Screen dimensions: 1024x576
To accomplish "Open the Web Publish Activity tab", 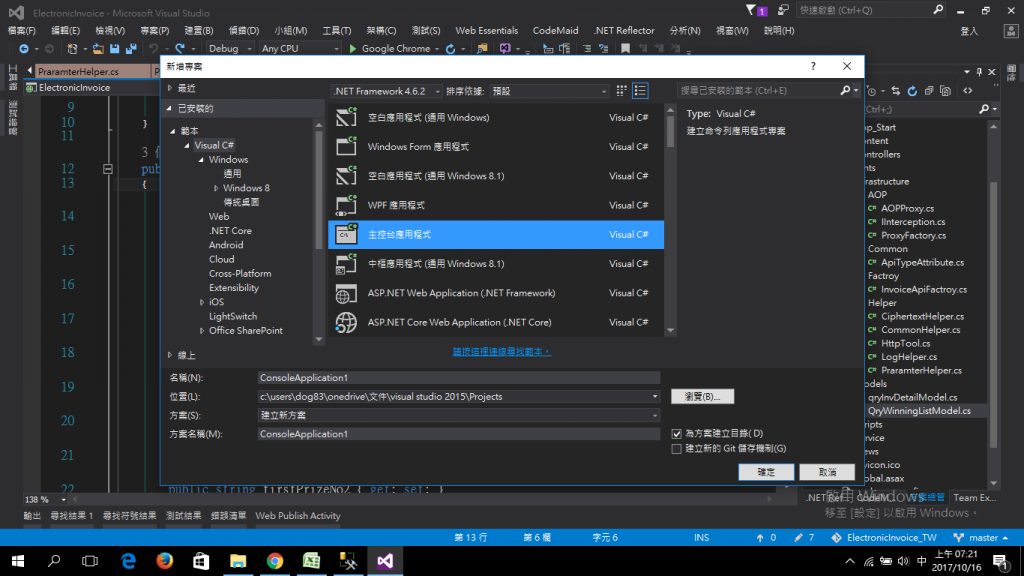I will (x=298, y=516).
